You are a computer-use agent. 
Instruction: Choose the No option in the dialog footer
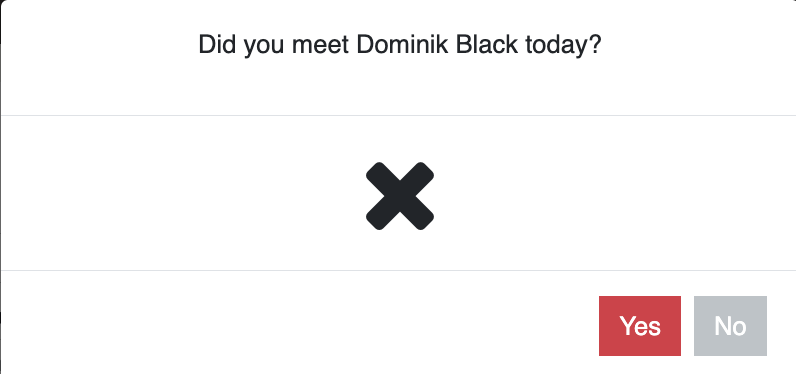pos(730,326)
